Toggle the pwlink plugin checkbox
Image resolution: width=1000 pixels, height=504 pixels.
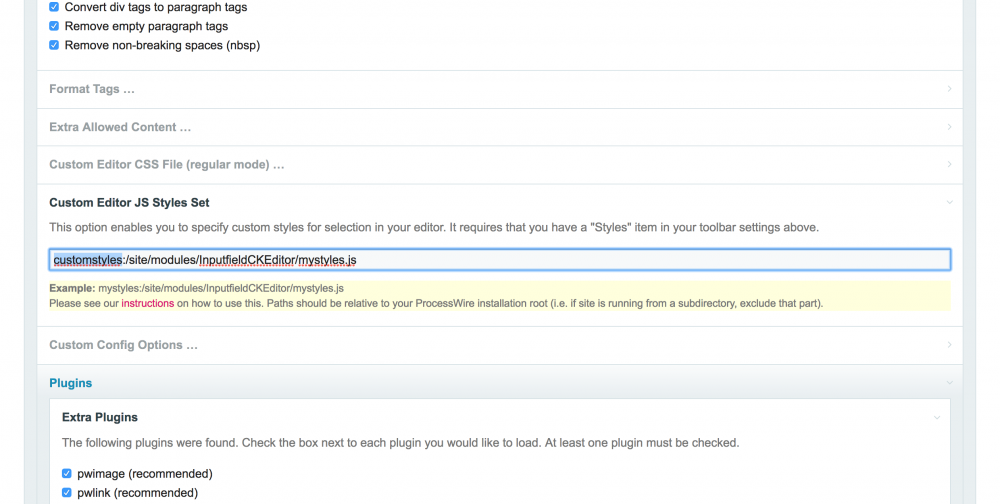67,493
